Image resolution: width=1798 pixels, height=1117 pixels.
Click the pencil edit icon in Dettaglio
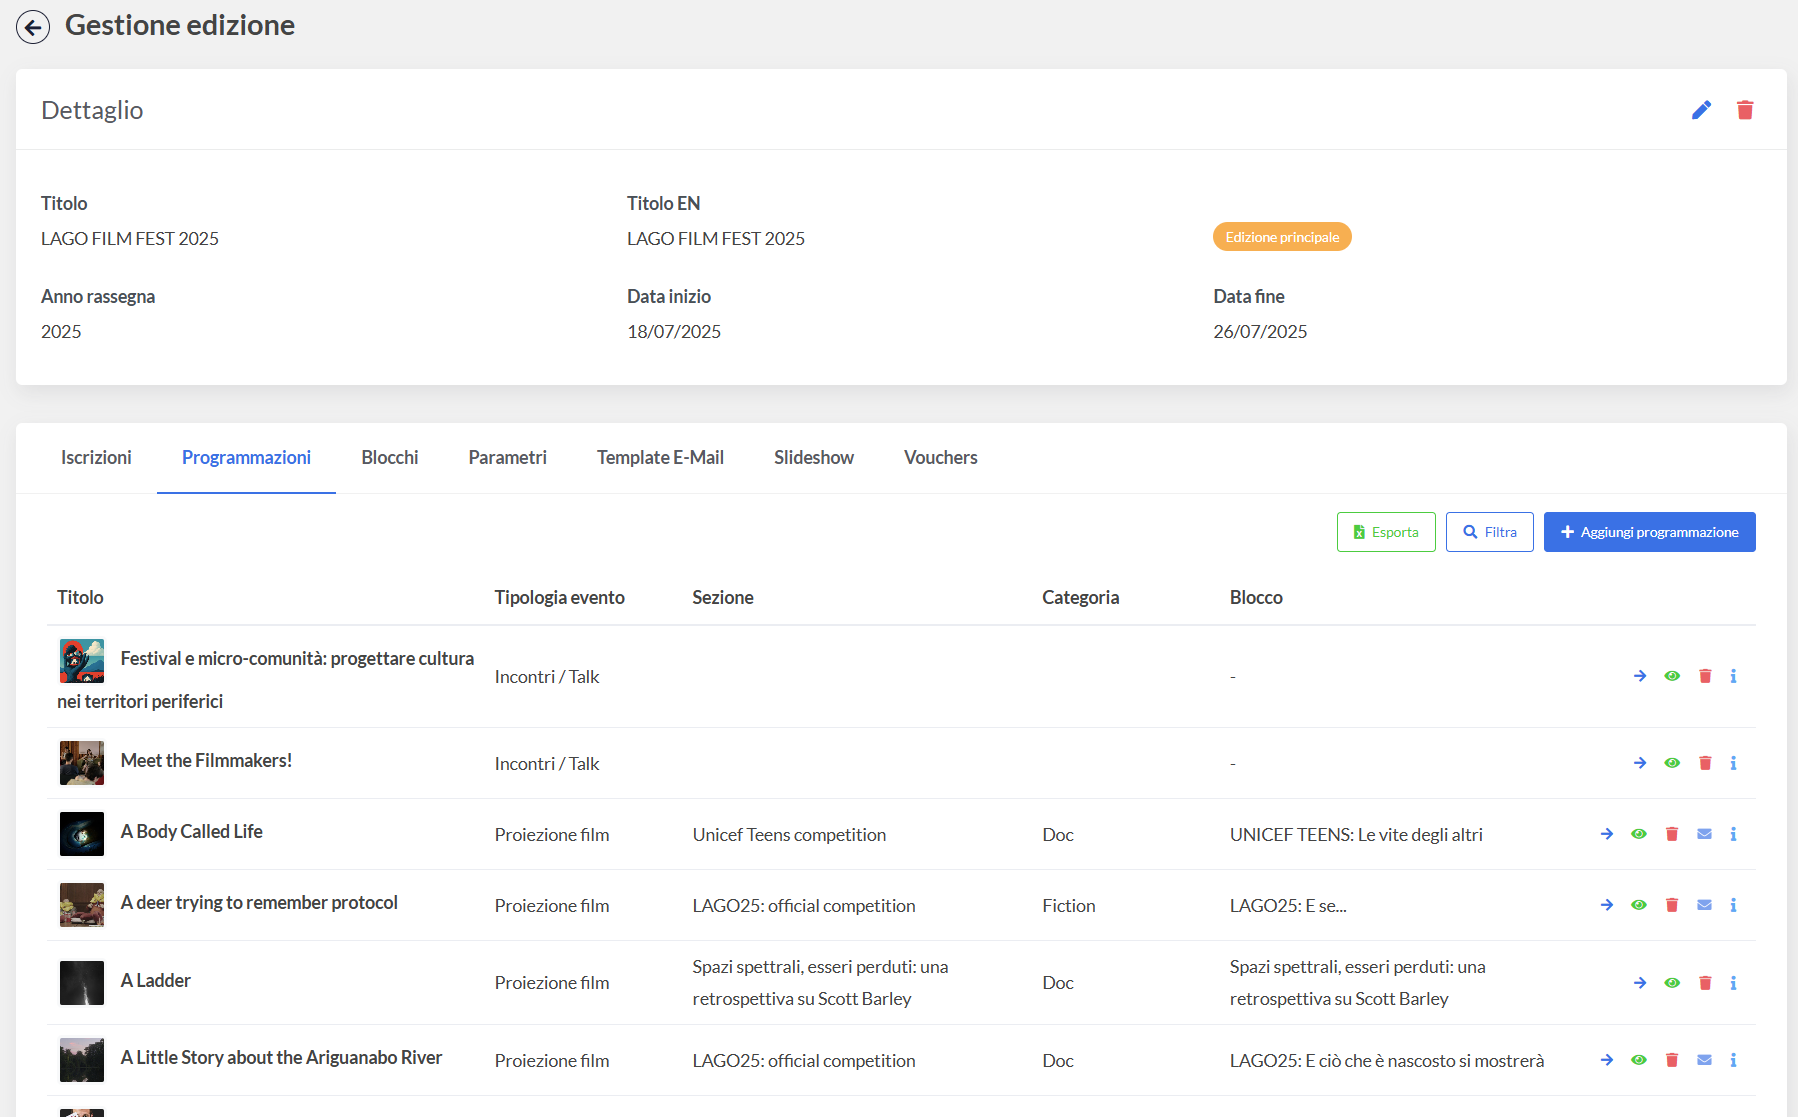(1701, 110)
